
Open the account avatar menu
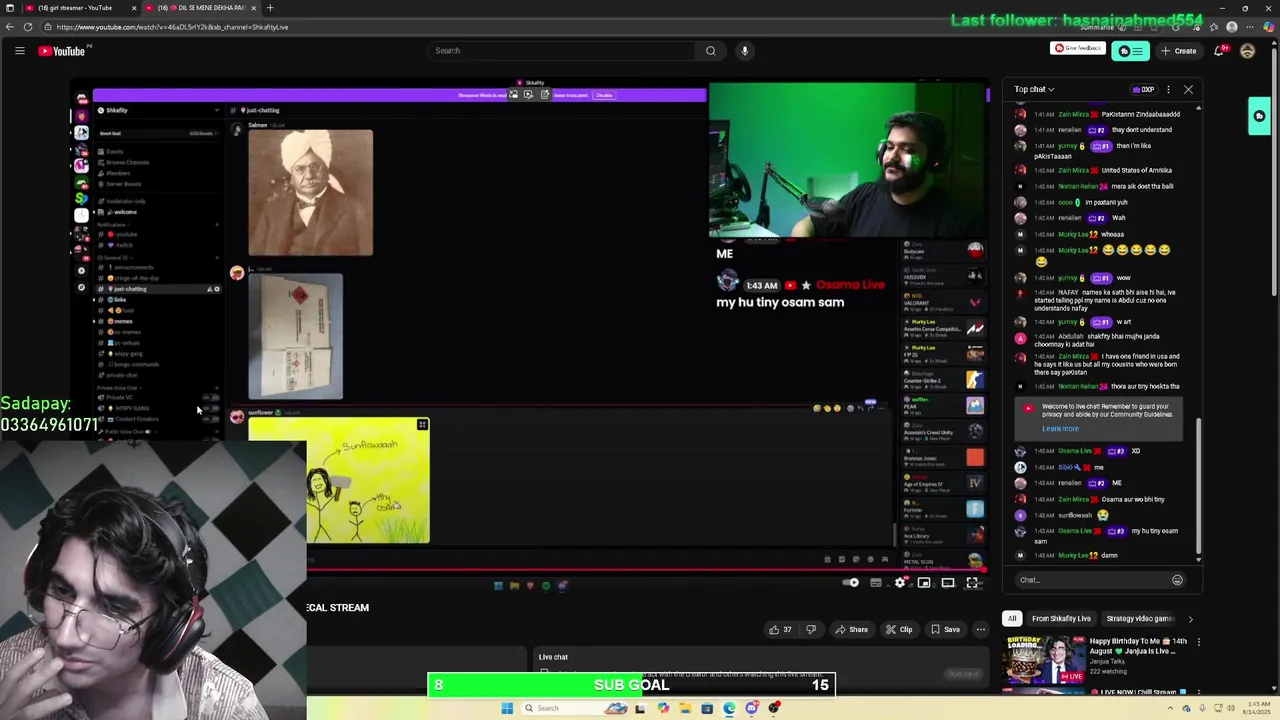[1247, 51]
